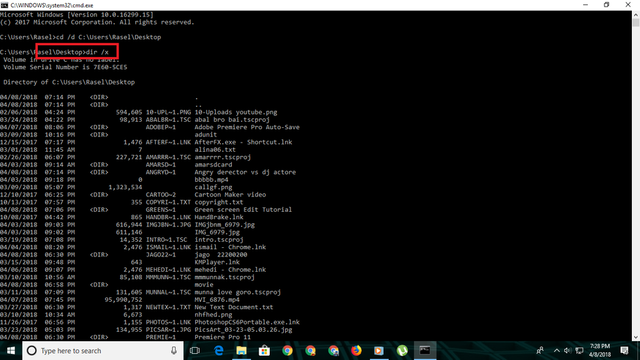Click the 'copyright.txt' file name
The height and width of the screenshot is (360, 640).
tap(219, 202)
